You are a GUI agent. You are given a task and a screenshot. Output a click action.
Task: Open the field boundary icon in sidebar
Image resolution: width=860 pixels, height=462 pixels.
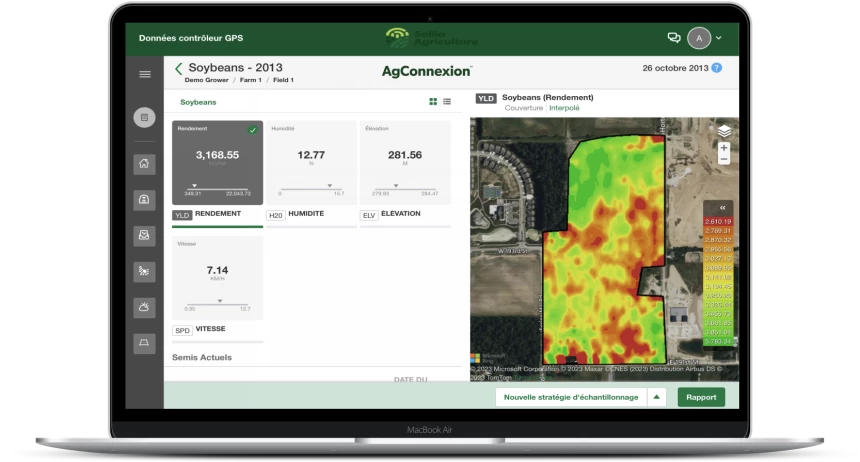pos(144,343)
